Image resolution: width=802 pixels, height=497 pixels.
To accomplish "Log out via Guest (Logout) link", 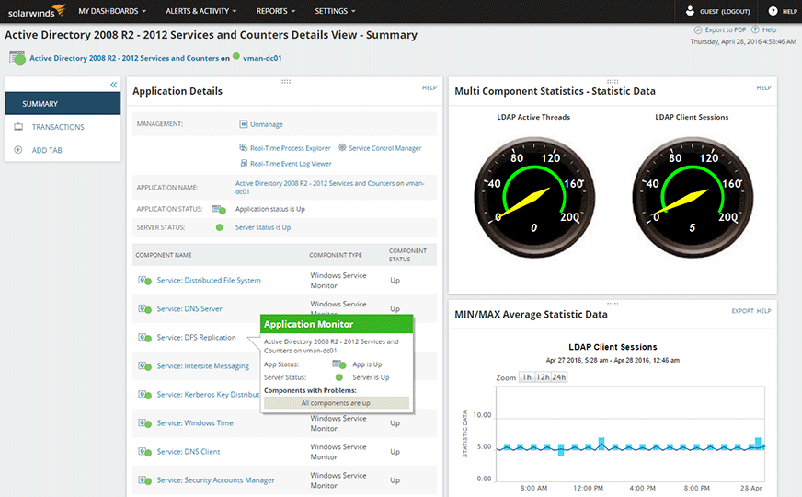I will point(725,11).
